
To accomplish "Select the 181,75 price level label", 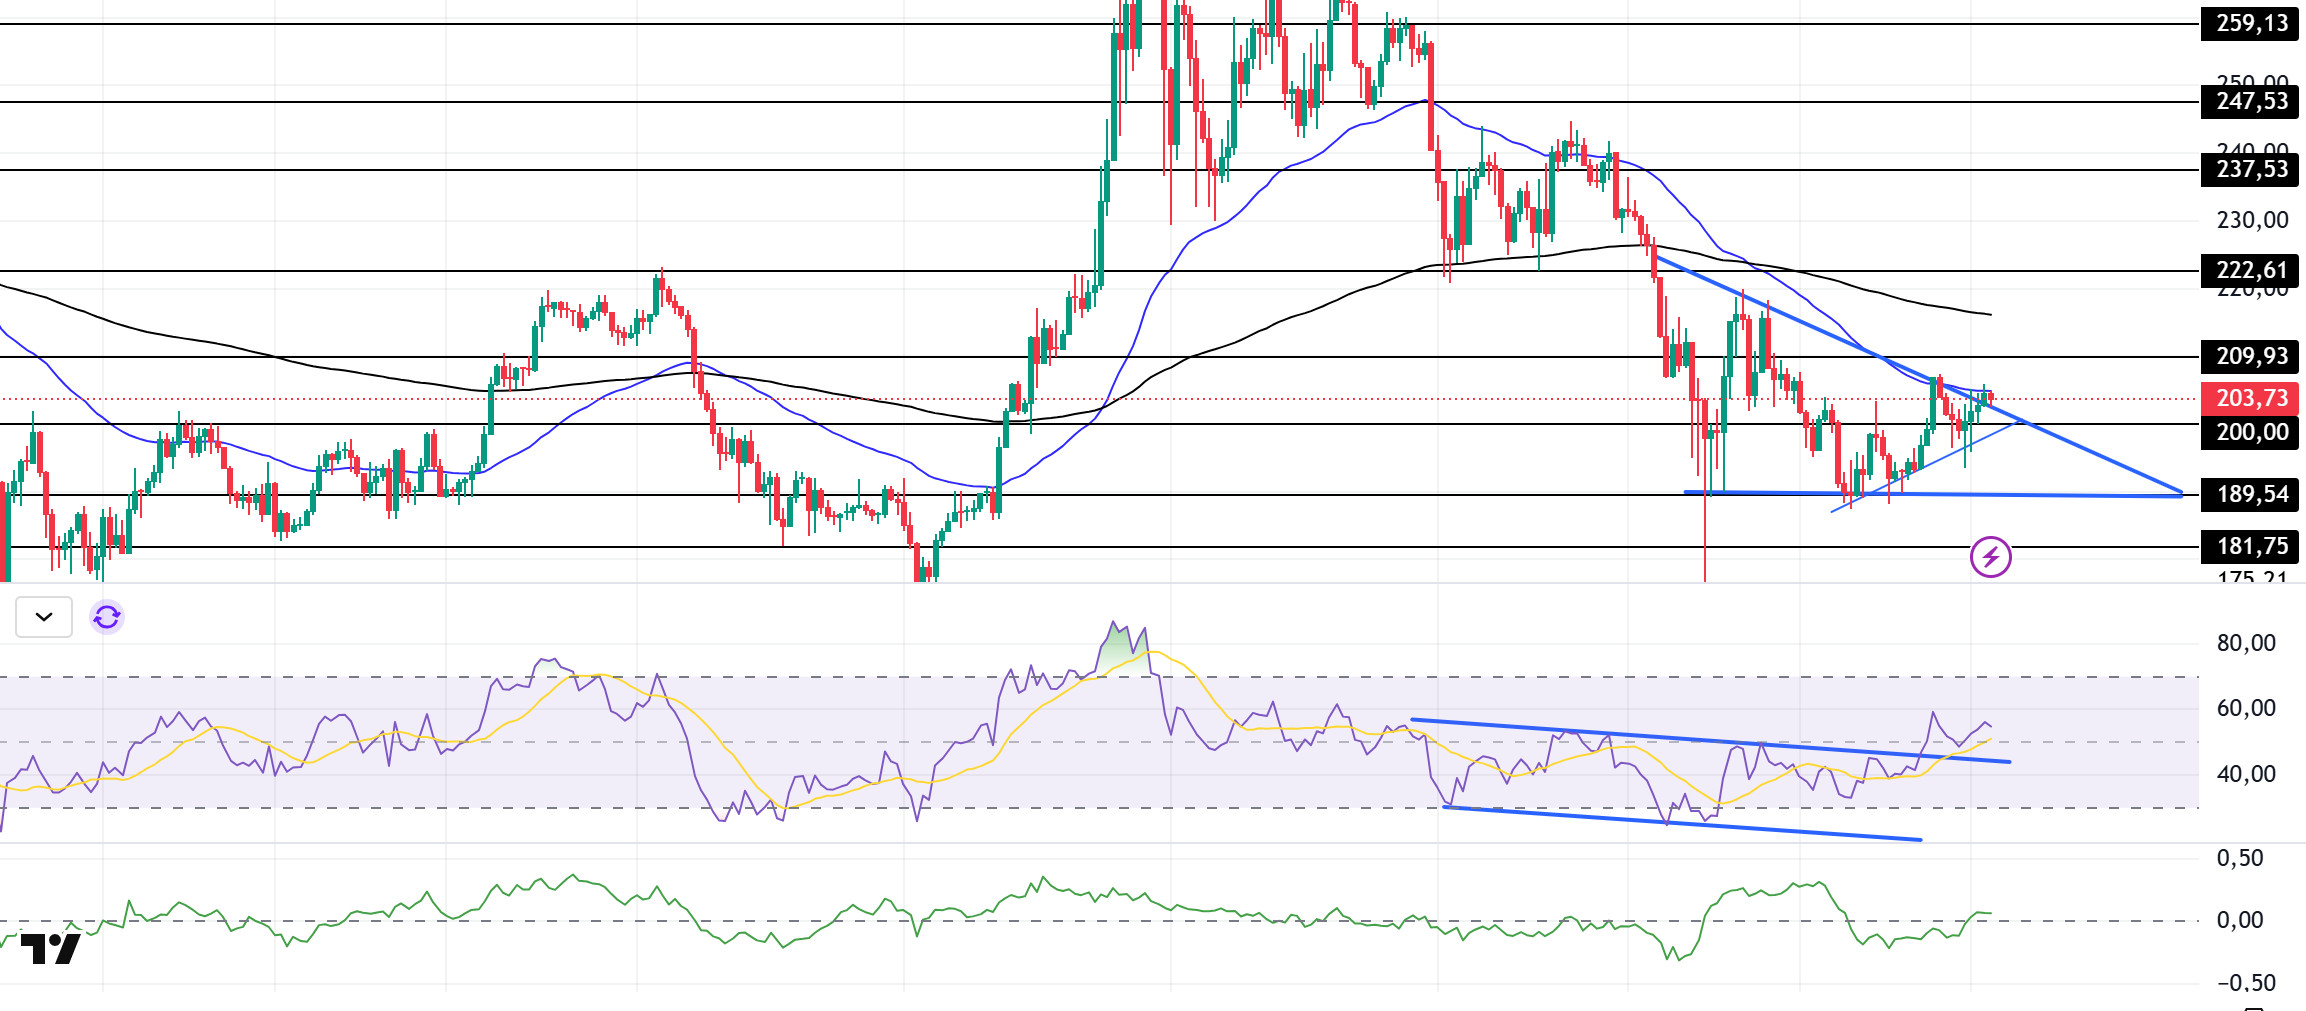I will tap(2250, 546).
